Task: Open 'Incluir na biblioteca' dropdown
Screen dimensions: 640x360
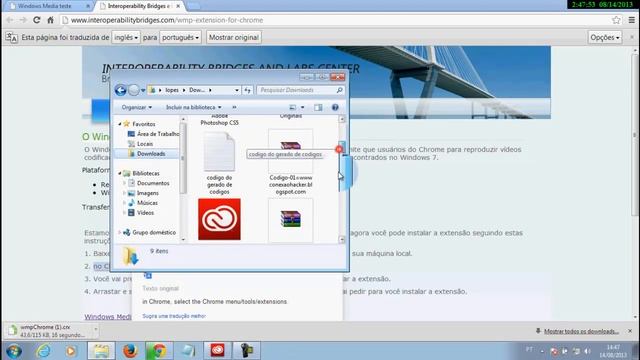Action: pyautogui.click(x=193, y=107)
